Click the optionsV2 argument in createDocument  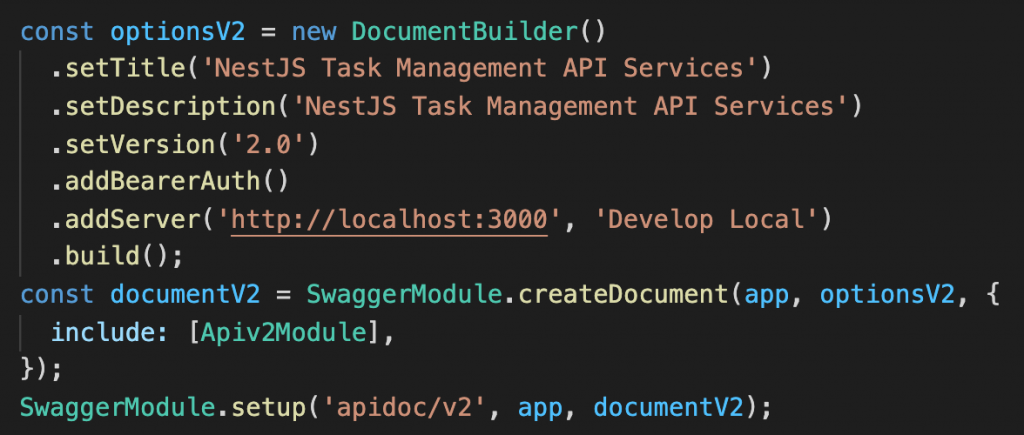[887, 295]
